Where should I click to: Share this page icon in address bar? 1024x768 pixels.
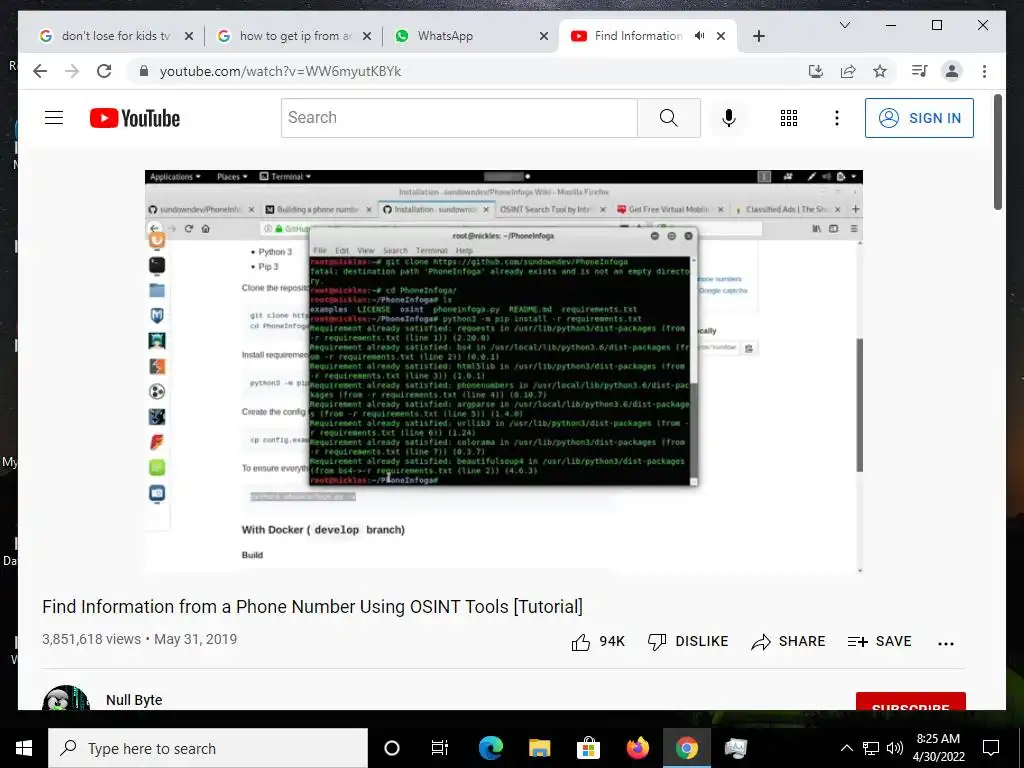[x=848, y=71]
